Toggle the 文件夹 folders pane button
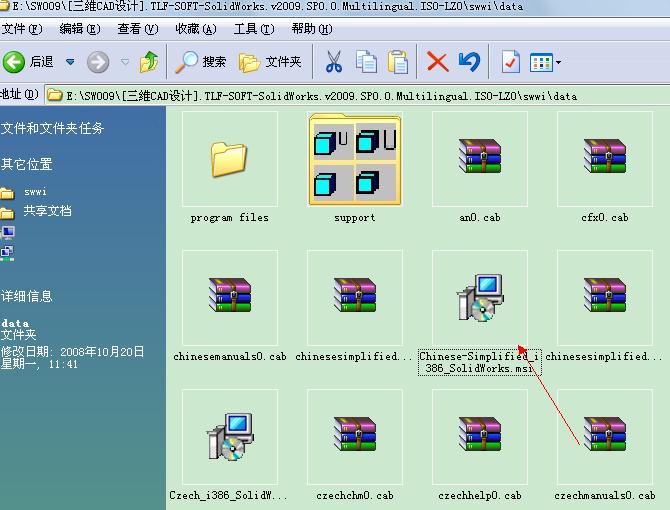Image resolution: width=670 pixels, height=510 pixels. 270,62
